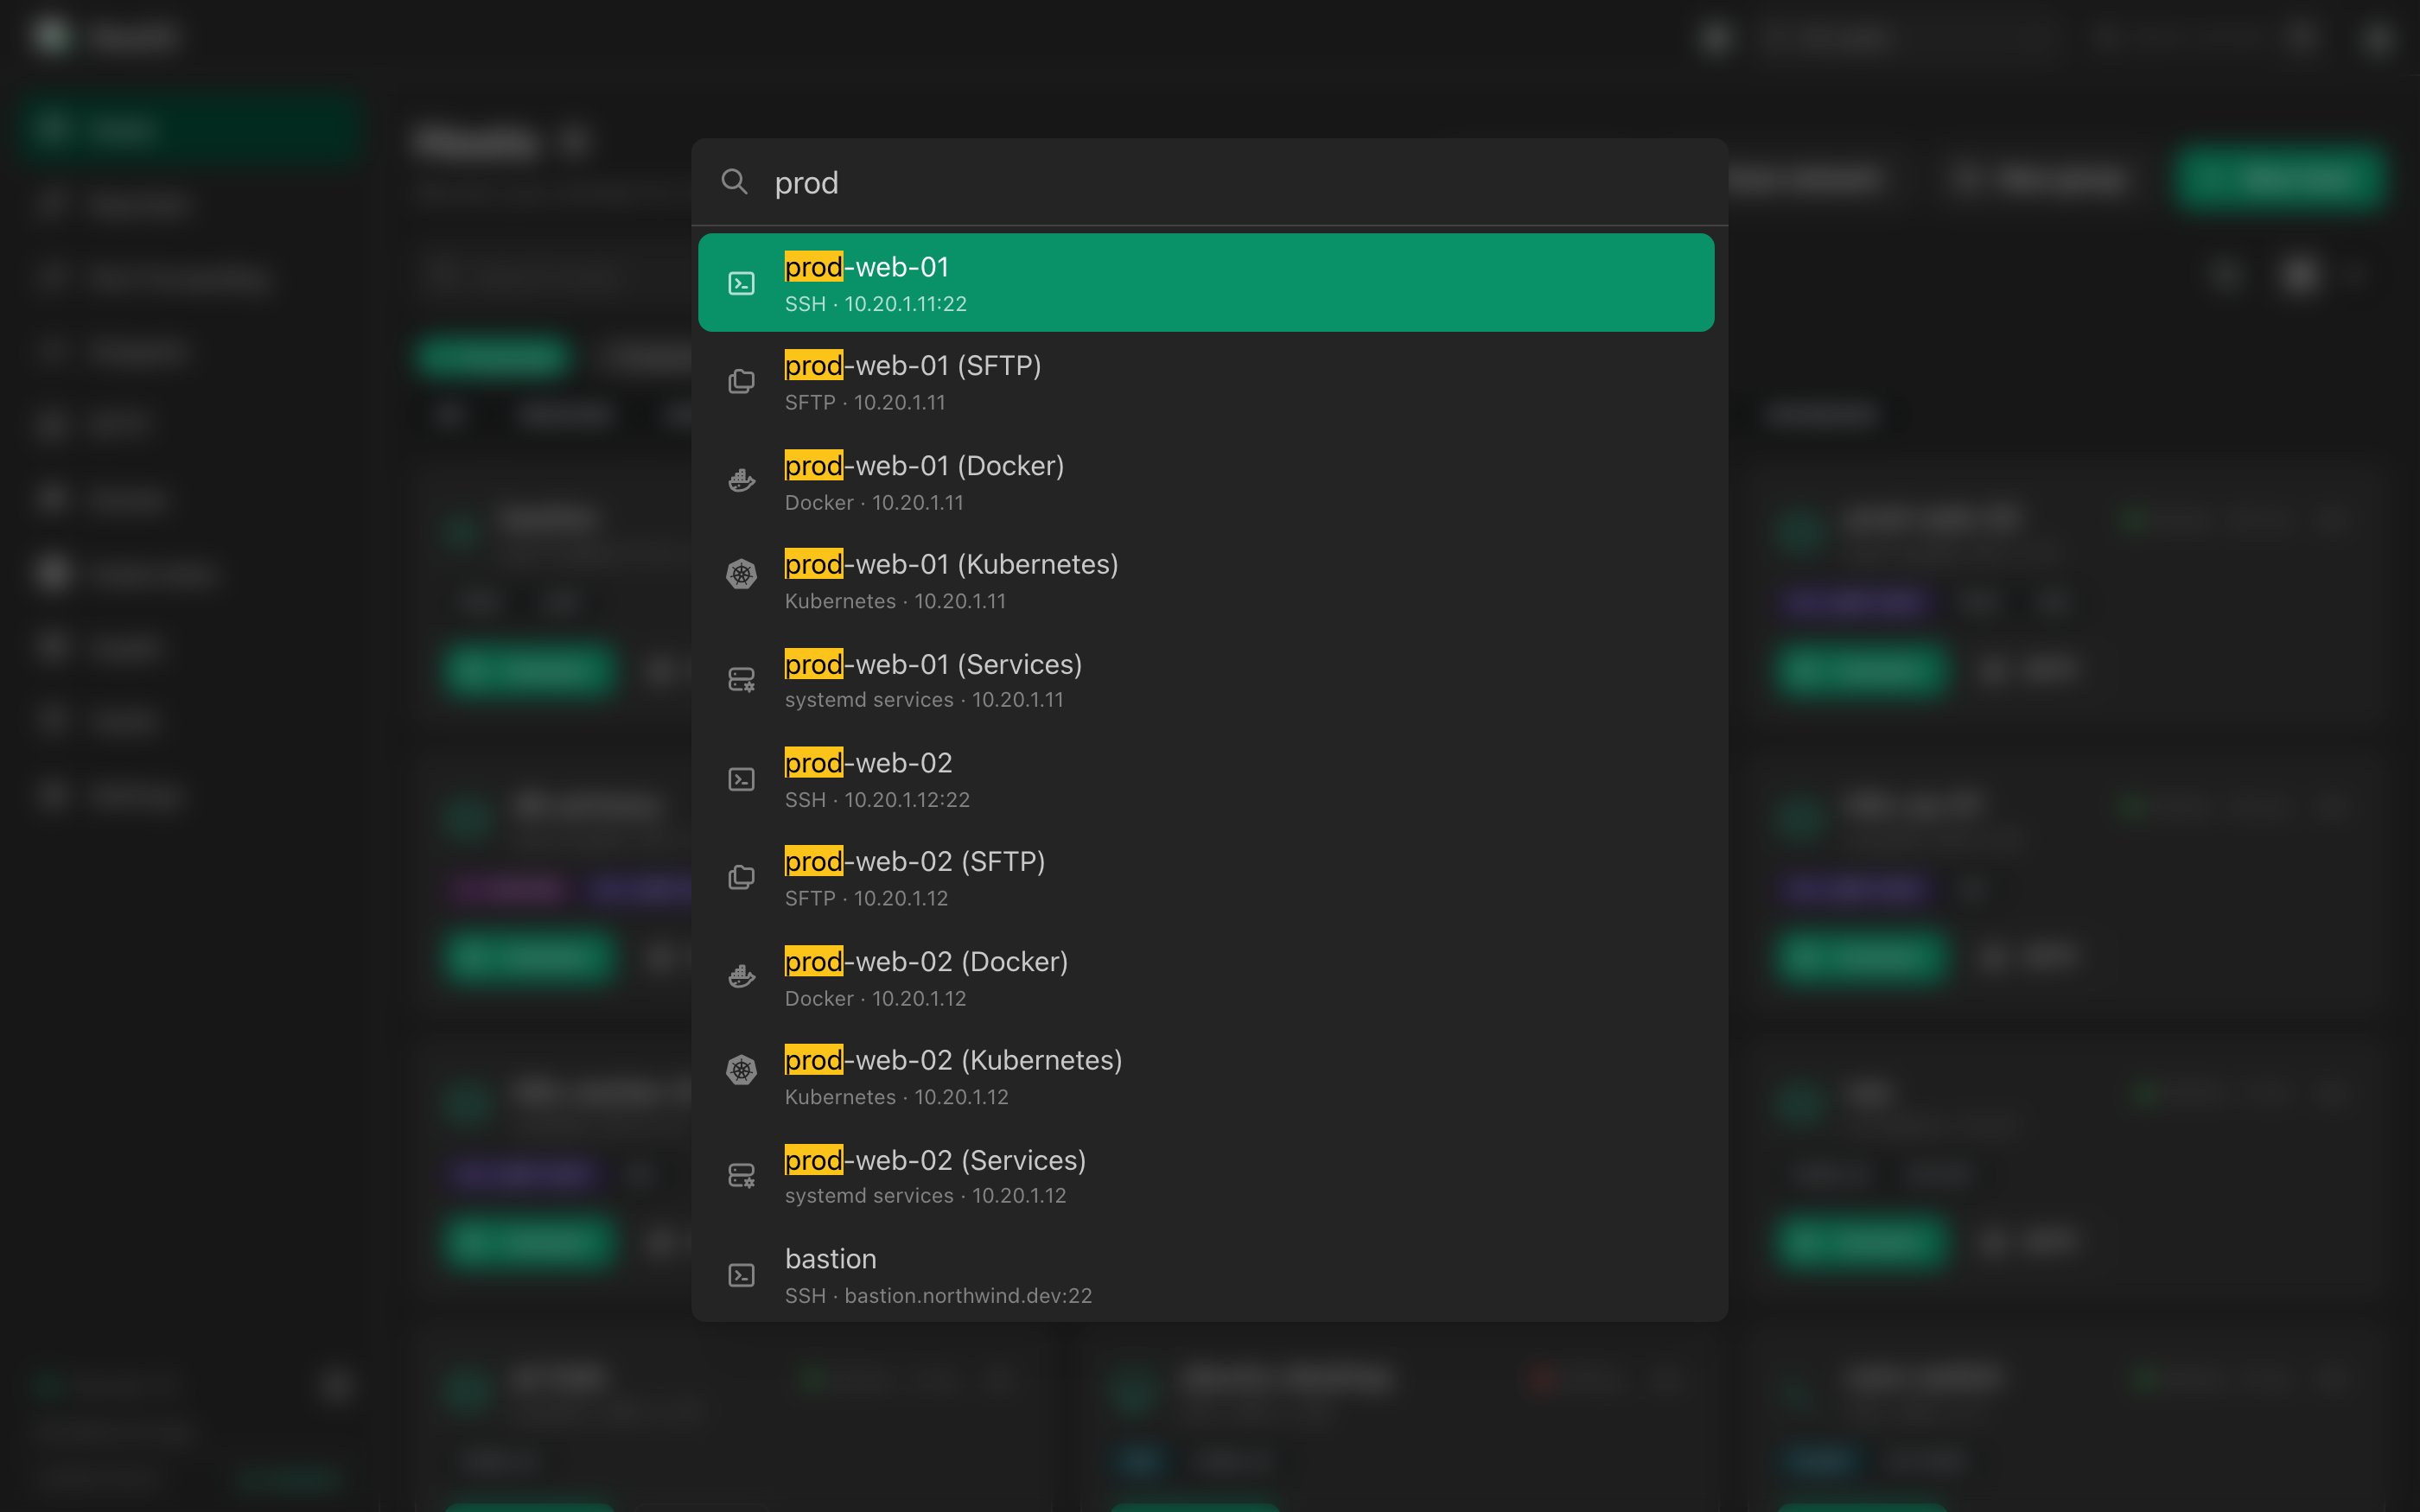Click 'systemd services · 10.20.1.12' subtitle
Image resolution: width=2420 pixels, height=1512 pixels.
tap(925, 1196)
